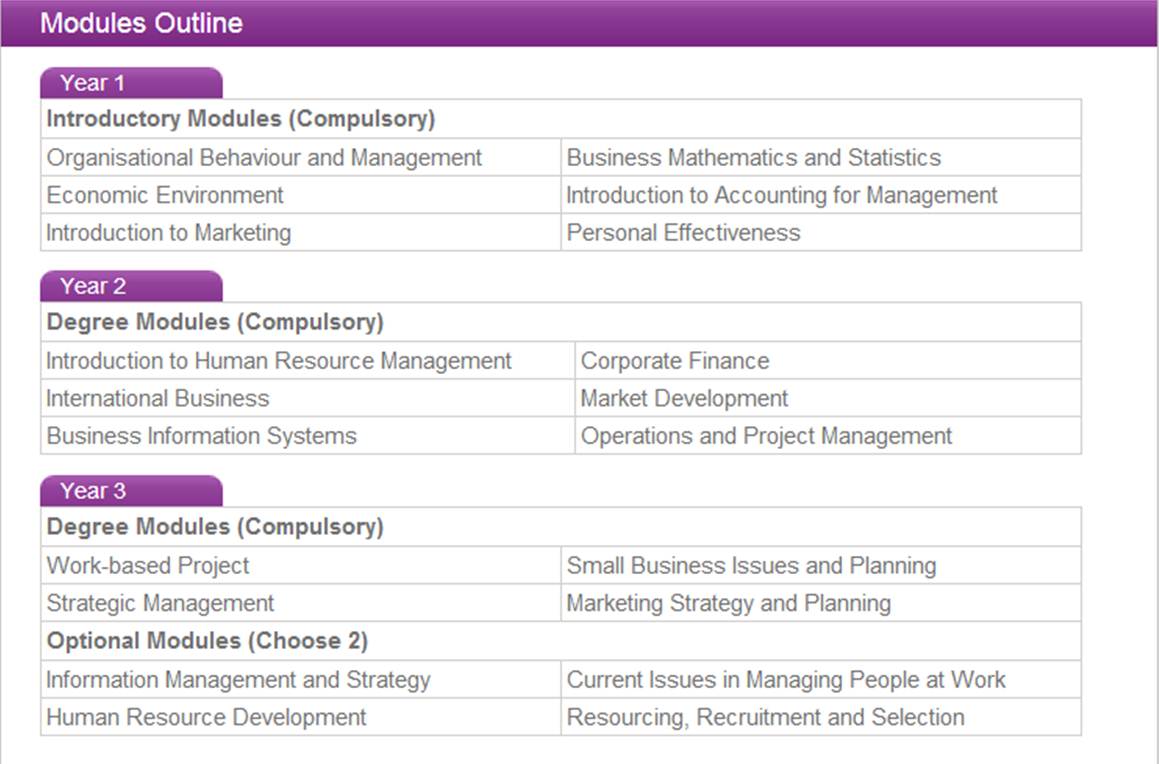Screen dimensions: 1159x764
Task: Click the Introduction to Marketing module
Action: click(x=169, y=233)
